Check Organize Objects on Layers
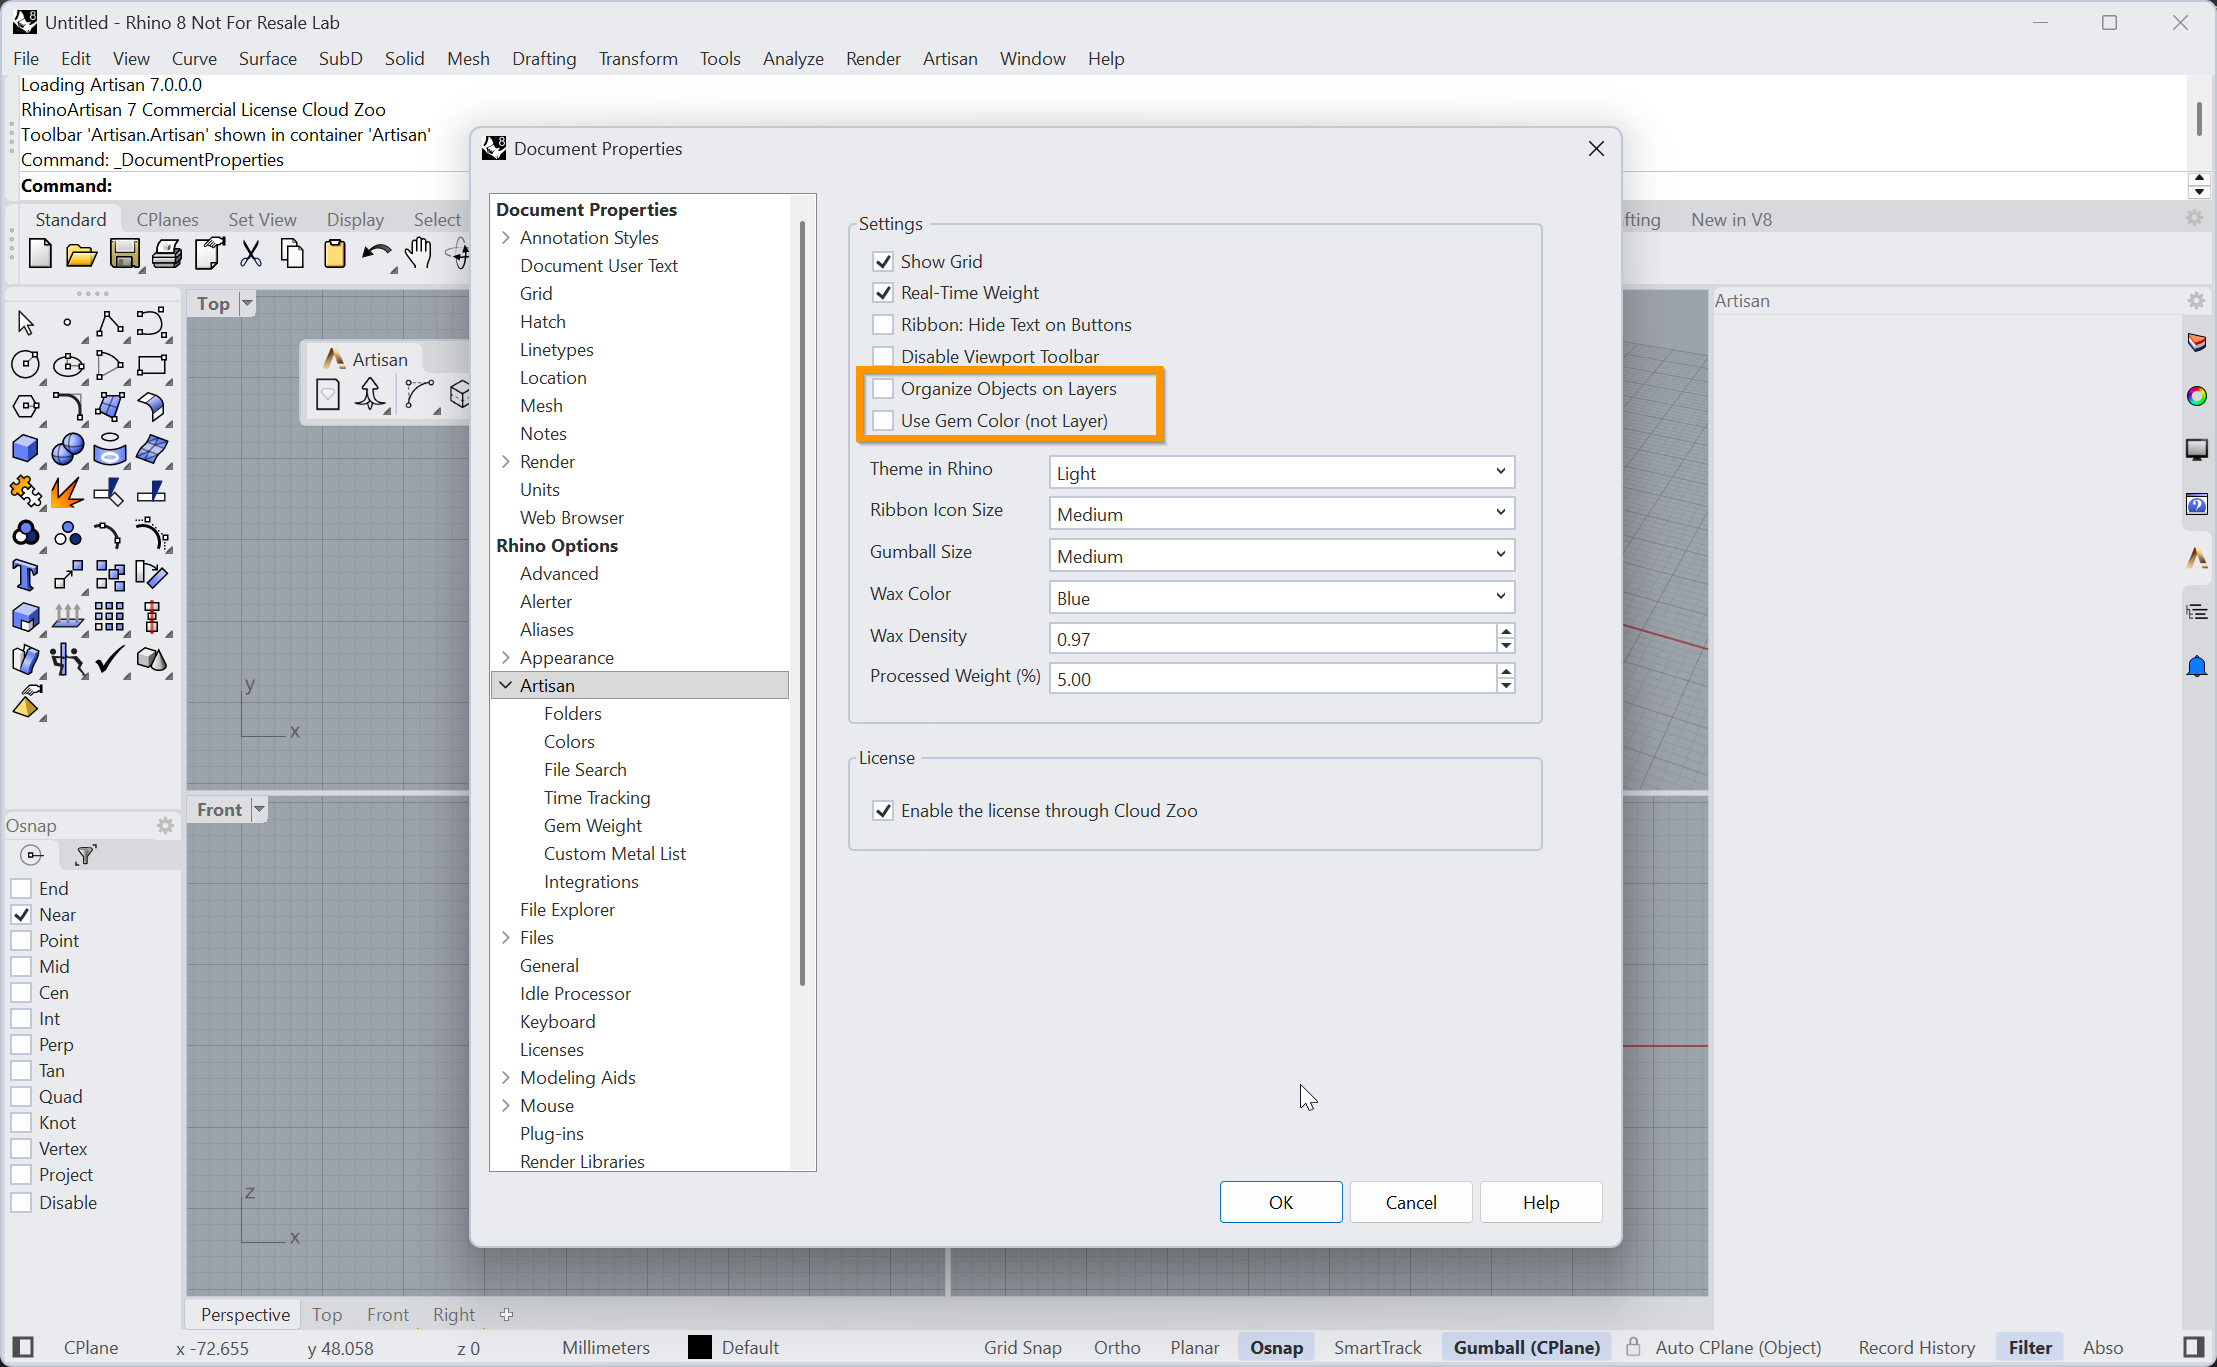Image resolution: width=2217 pixels, height=1367 pixels. click(883, 389)
